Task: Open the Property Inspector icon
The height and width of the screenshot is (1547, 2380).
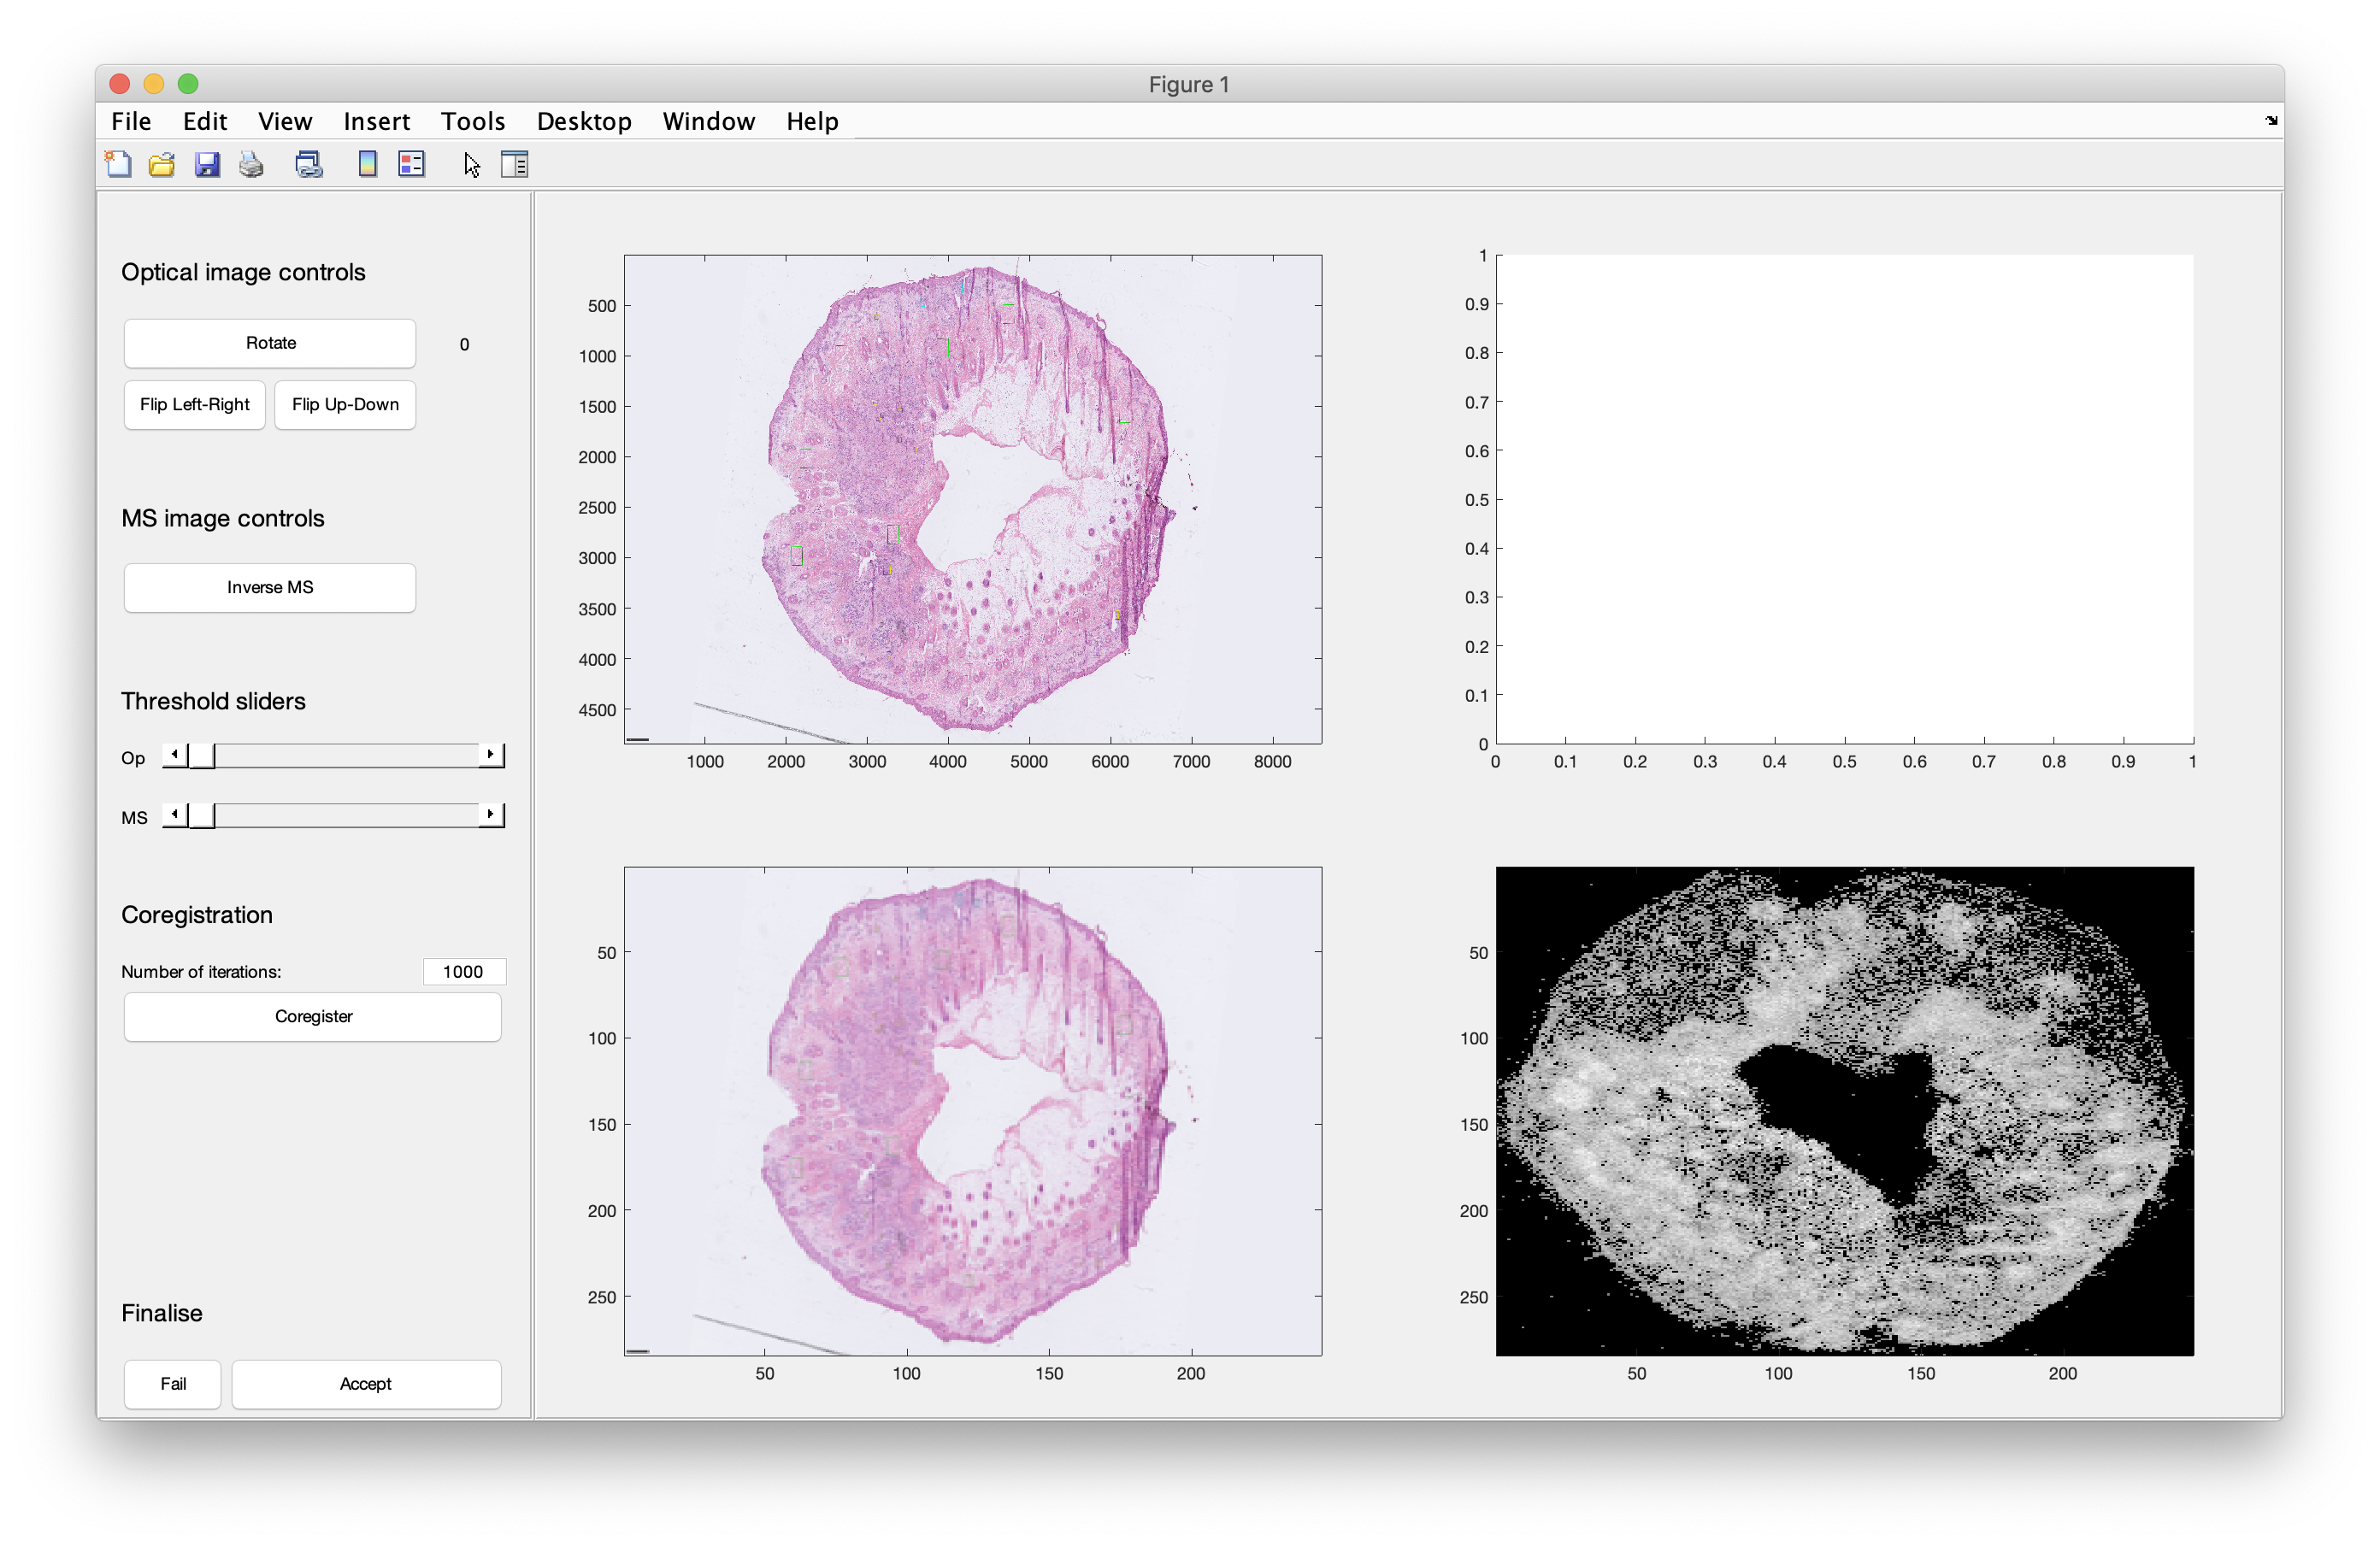Action: (514, 164)
